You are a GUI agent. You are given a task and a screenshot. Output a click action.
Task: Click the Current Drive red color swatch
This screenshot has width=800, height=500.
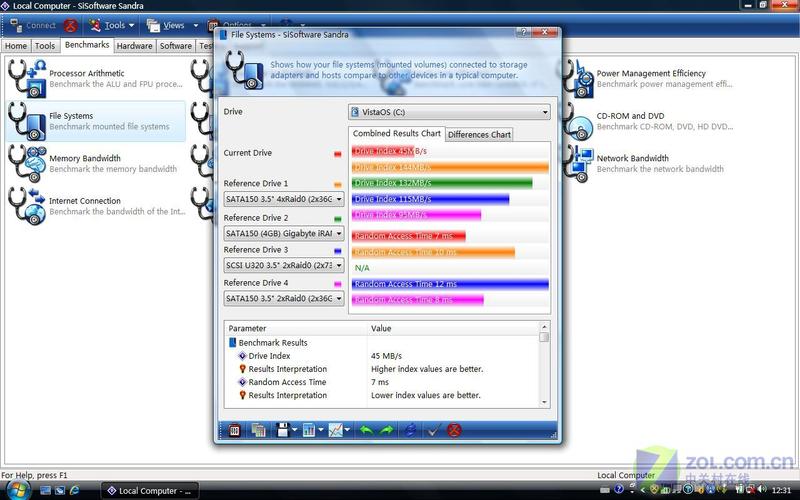coord(337,154)
